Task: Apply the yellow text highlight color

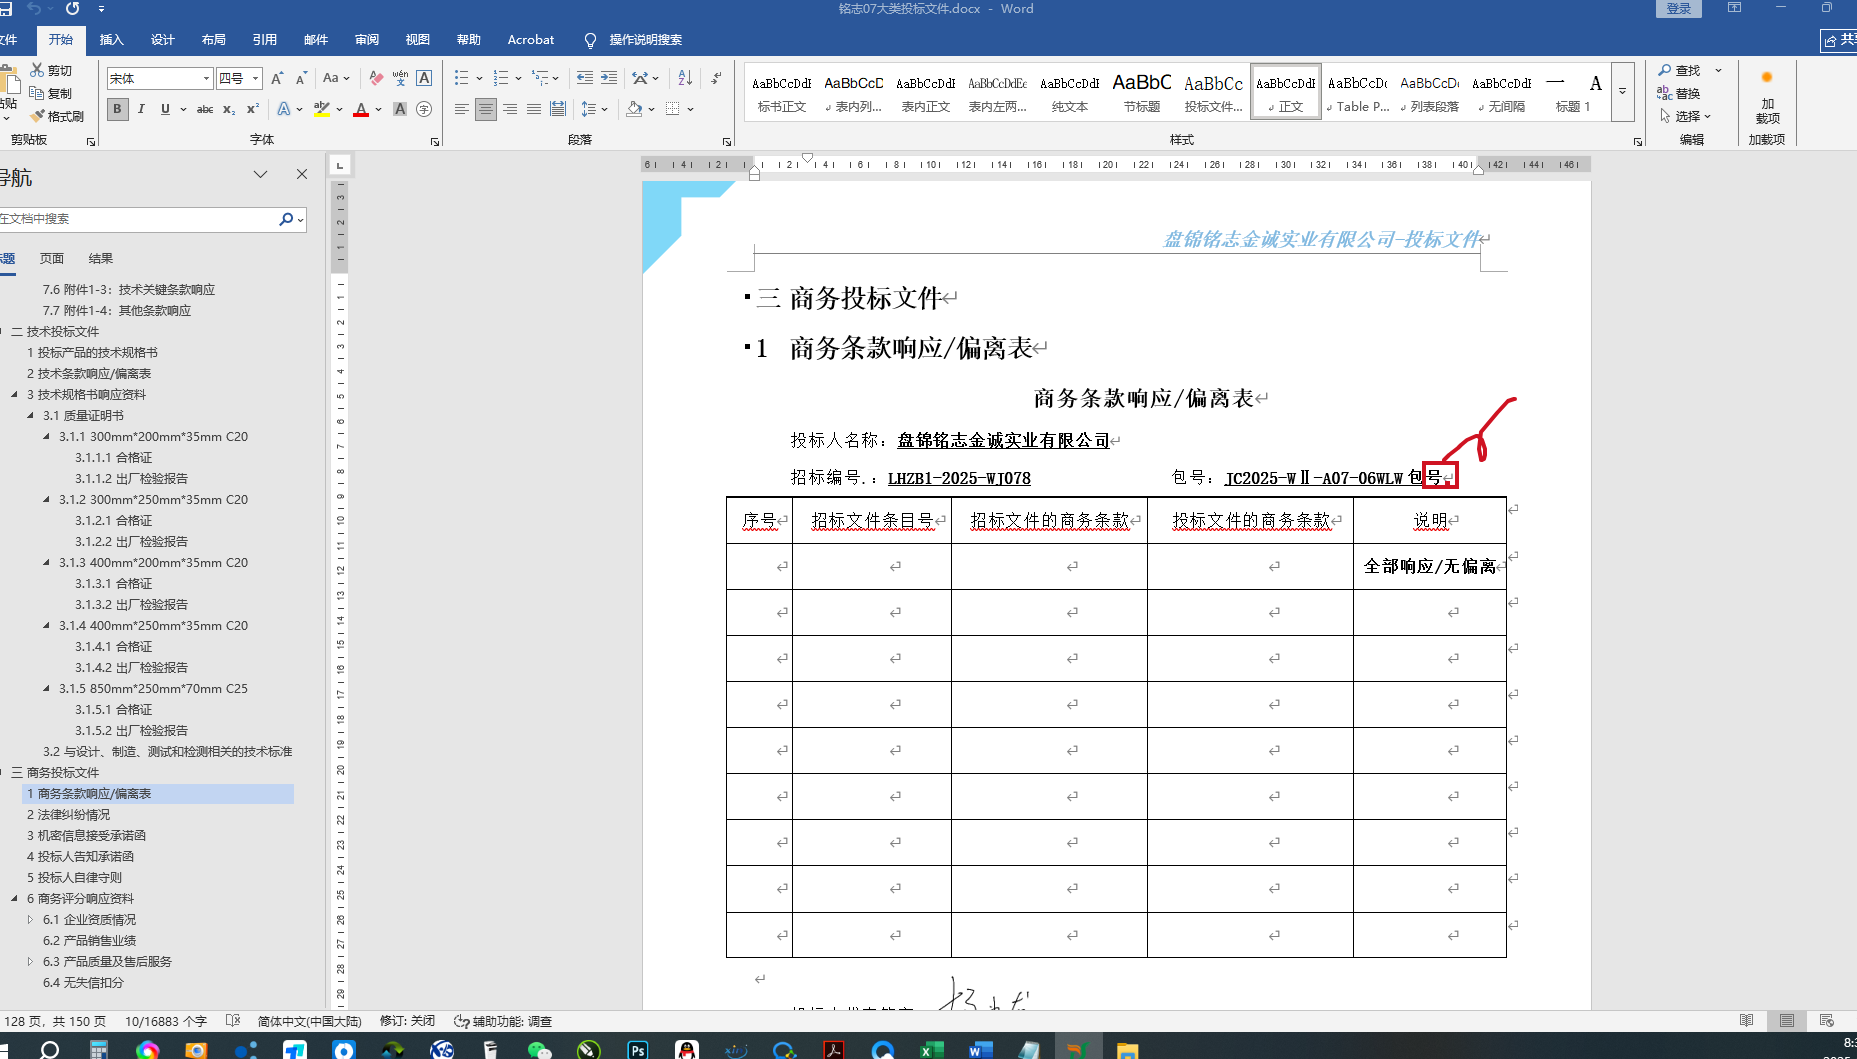Action: coord(321,109)
